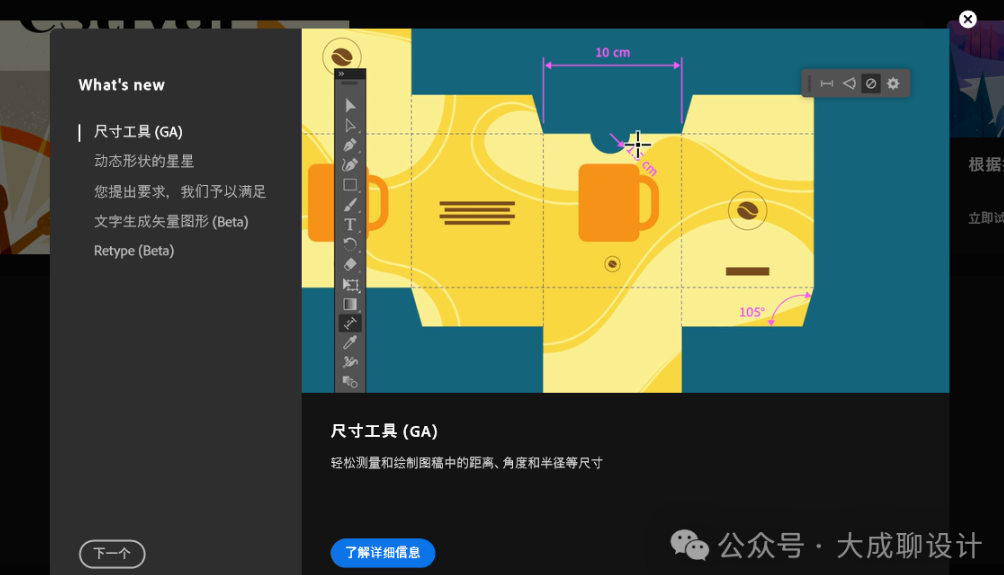Select the Retype (Beta) entry
This screenshot has width=1004, height=575.
(134, 251)
